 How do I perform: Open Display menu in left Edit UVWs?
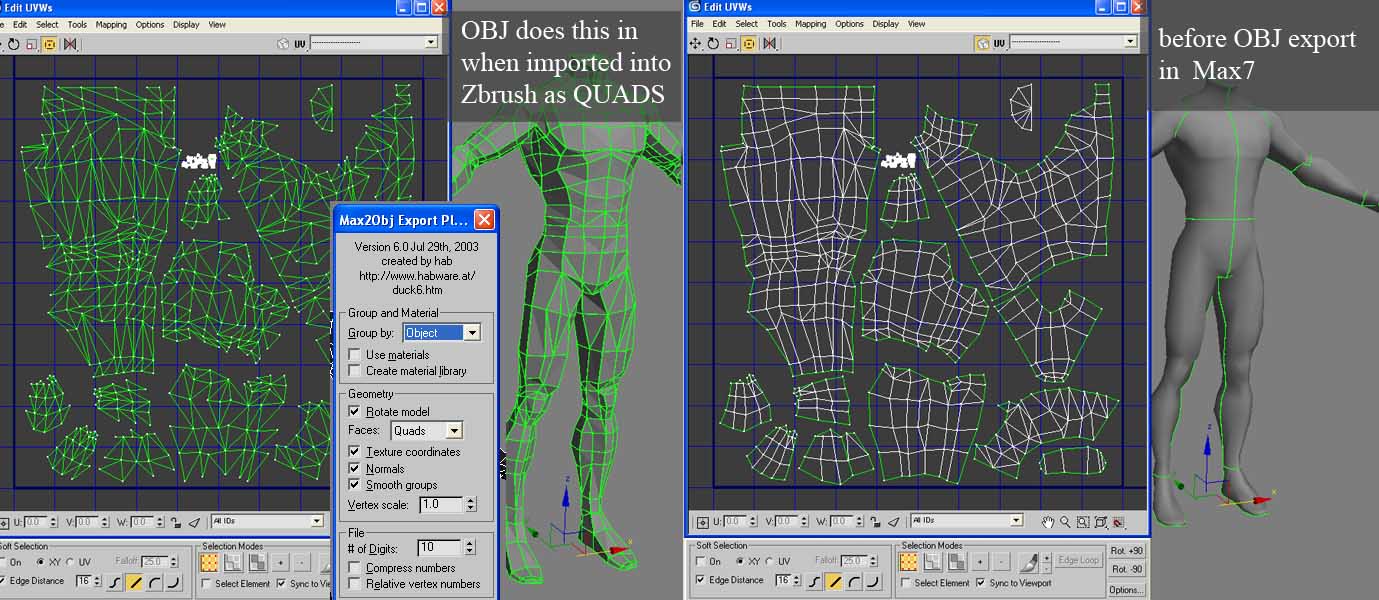[x=186, y=24]
